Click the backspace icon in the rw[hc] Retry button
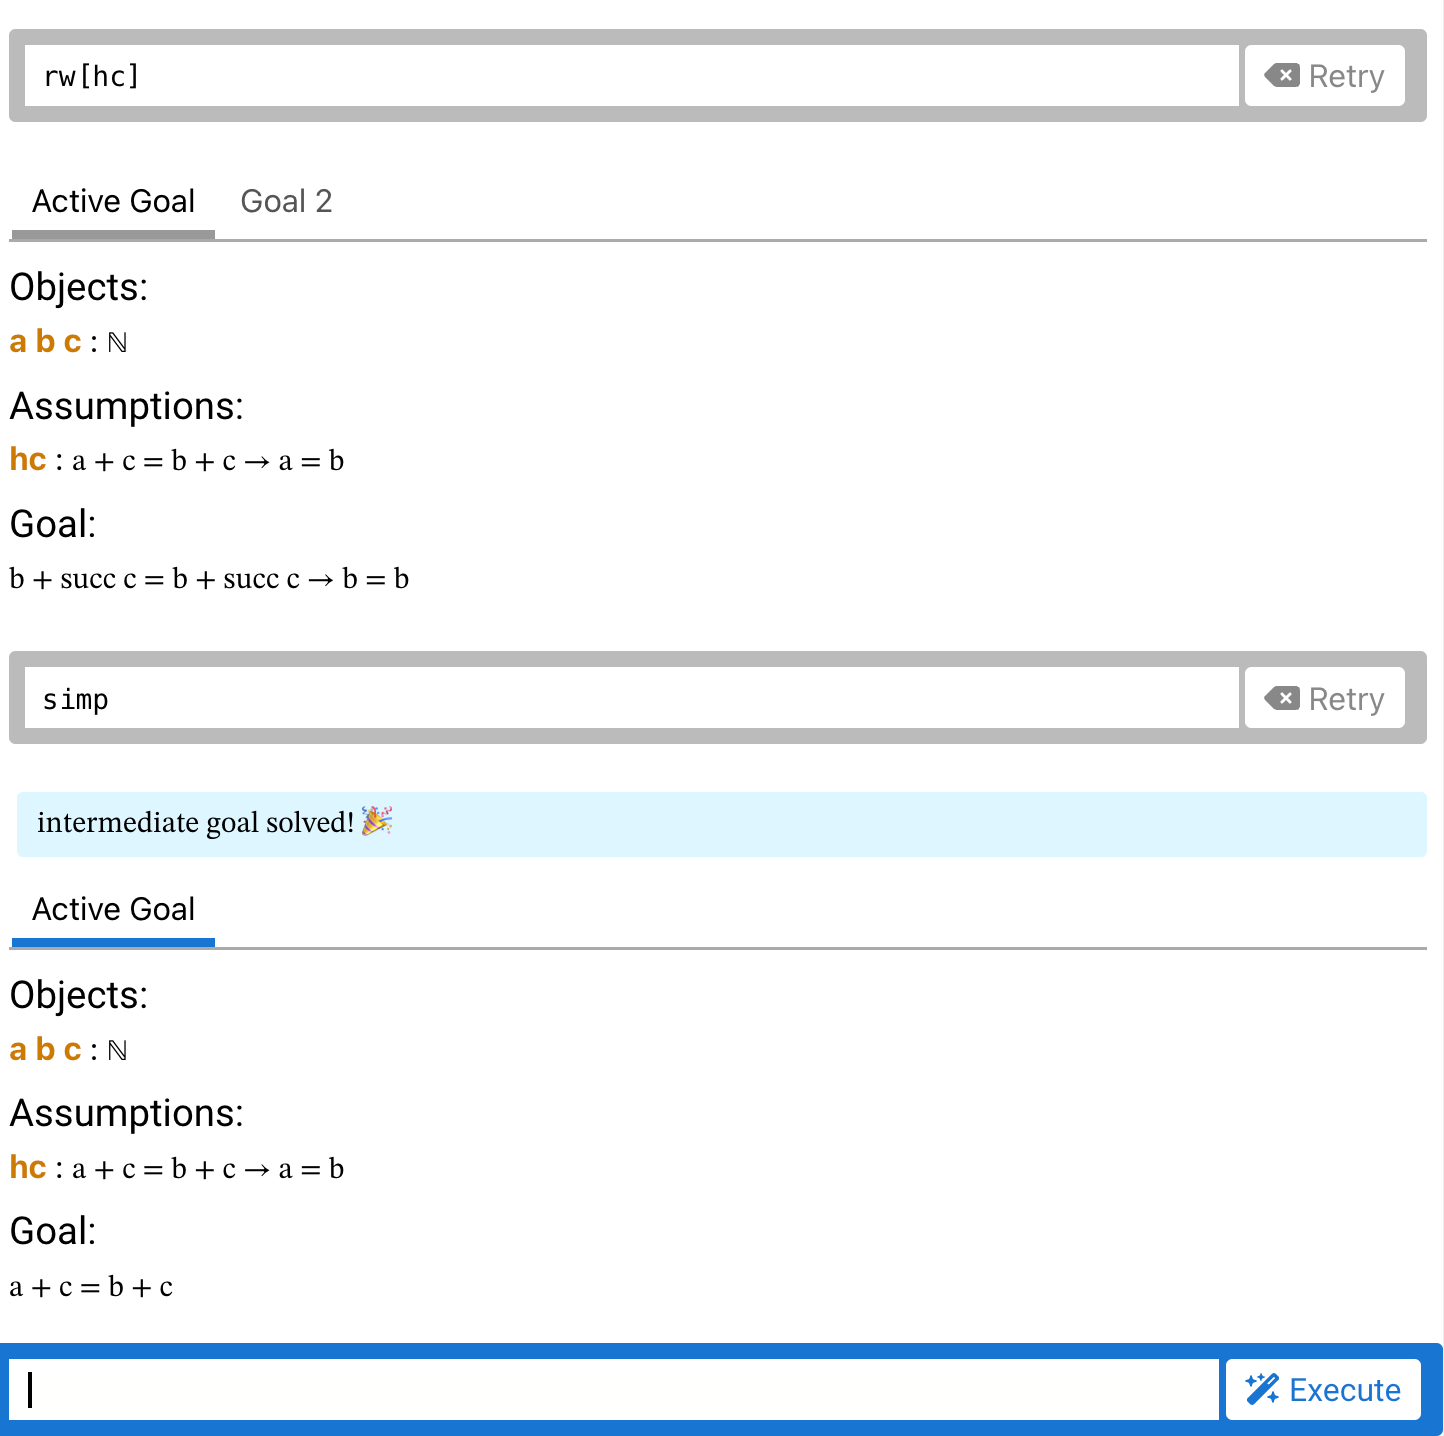The image size is (1444, 1436). tap(1282, 75)
